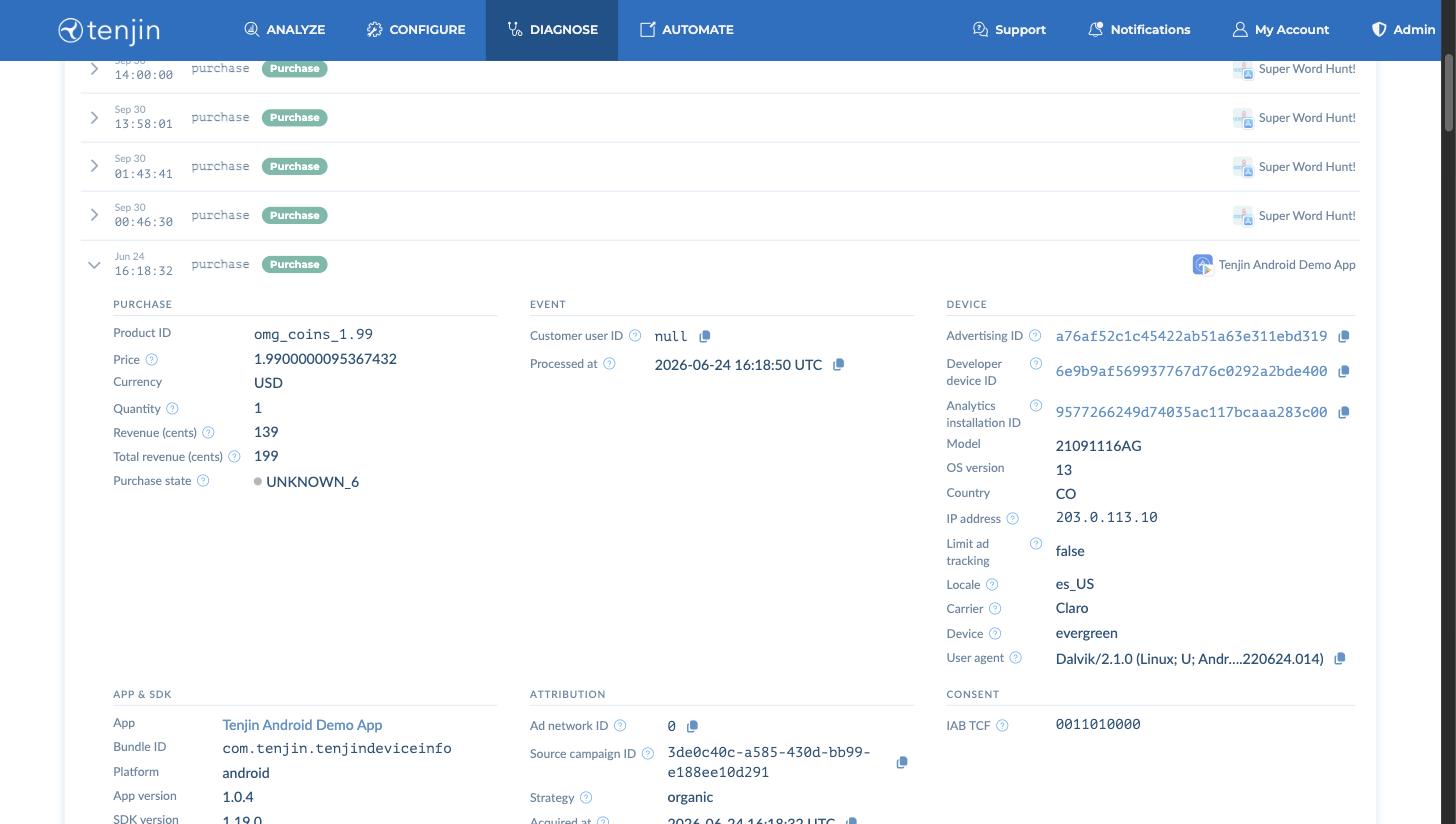Click Purchase badge in 01:43:41 row

pos(295,166)
